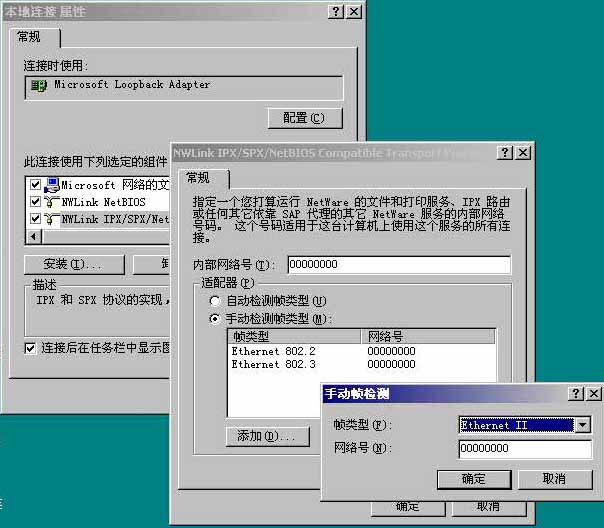The width and height of the screenshot is (604, 528).
Task: Click the 添加 button under frame list
Action: coord(266,436)
